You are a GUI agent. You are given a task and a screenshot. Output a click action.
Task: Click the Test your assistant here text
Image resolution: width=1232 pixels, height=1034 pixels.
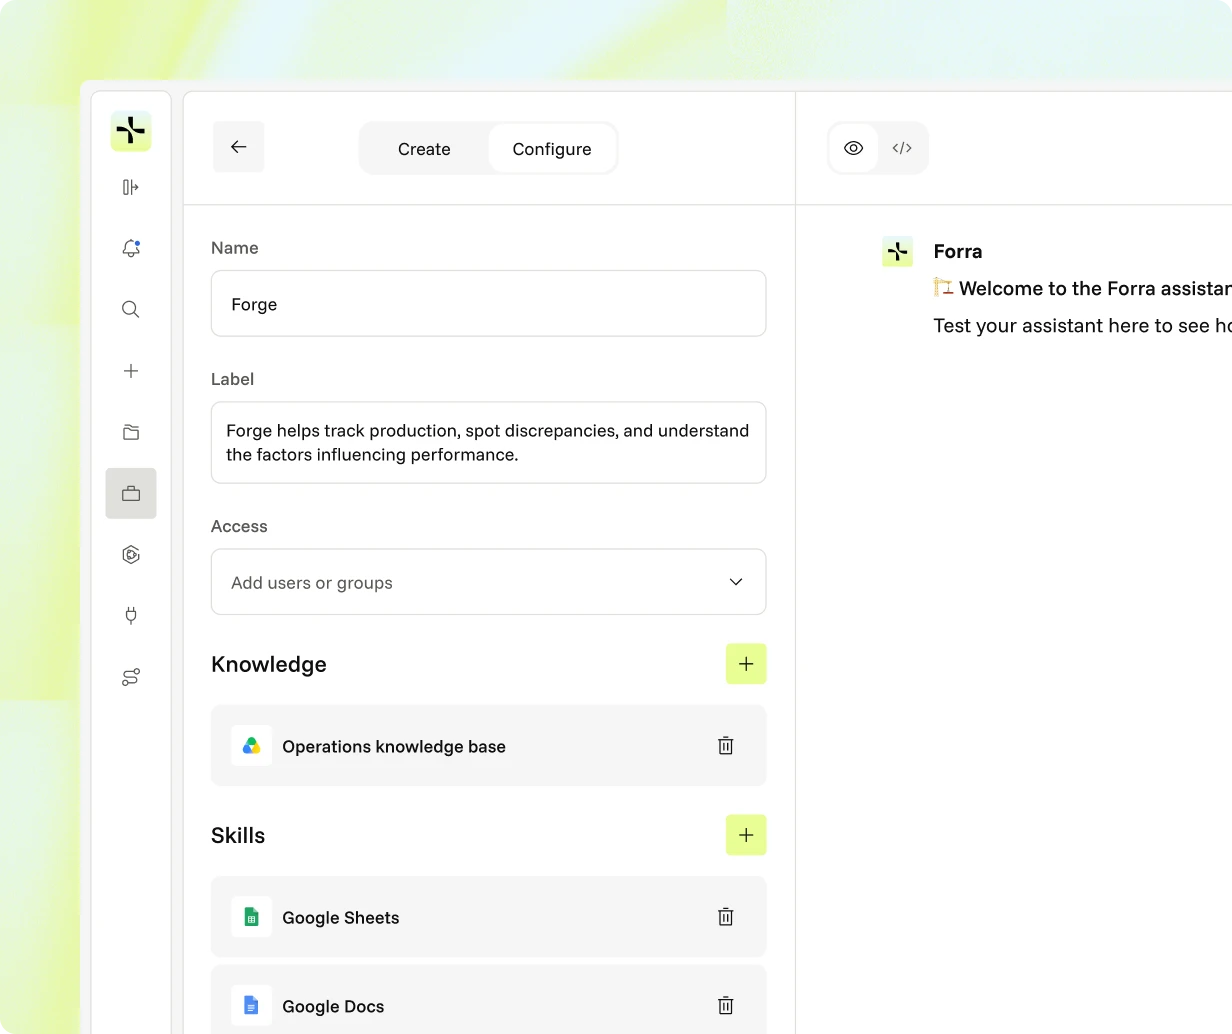tap(1083, 326)
